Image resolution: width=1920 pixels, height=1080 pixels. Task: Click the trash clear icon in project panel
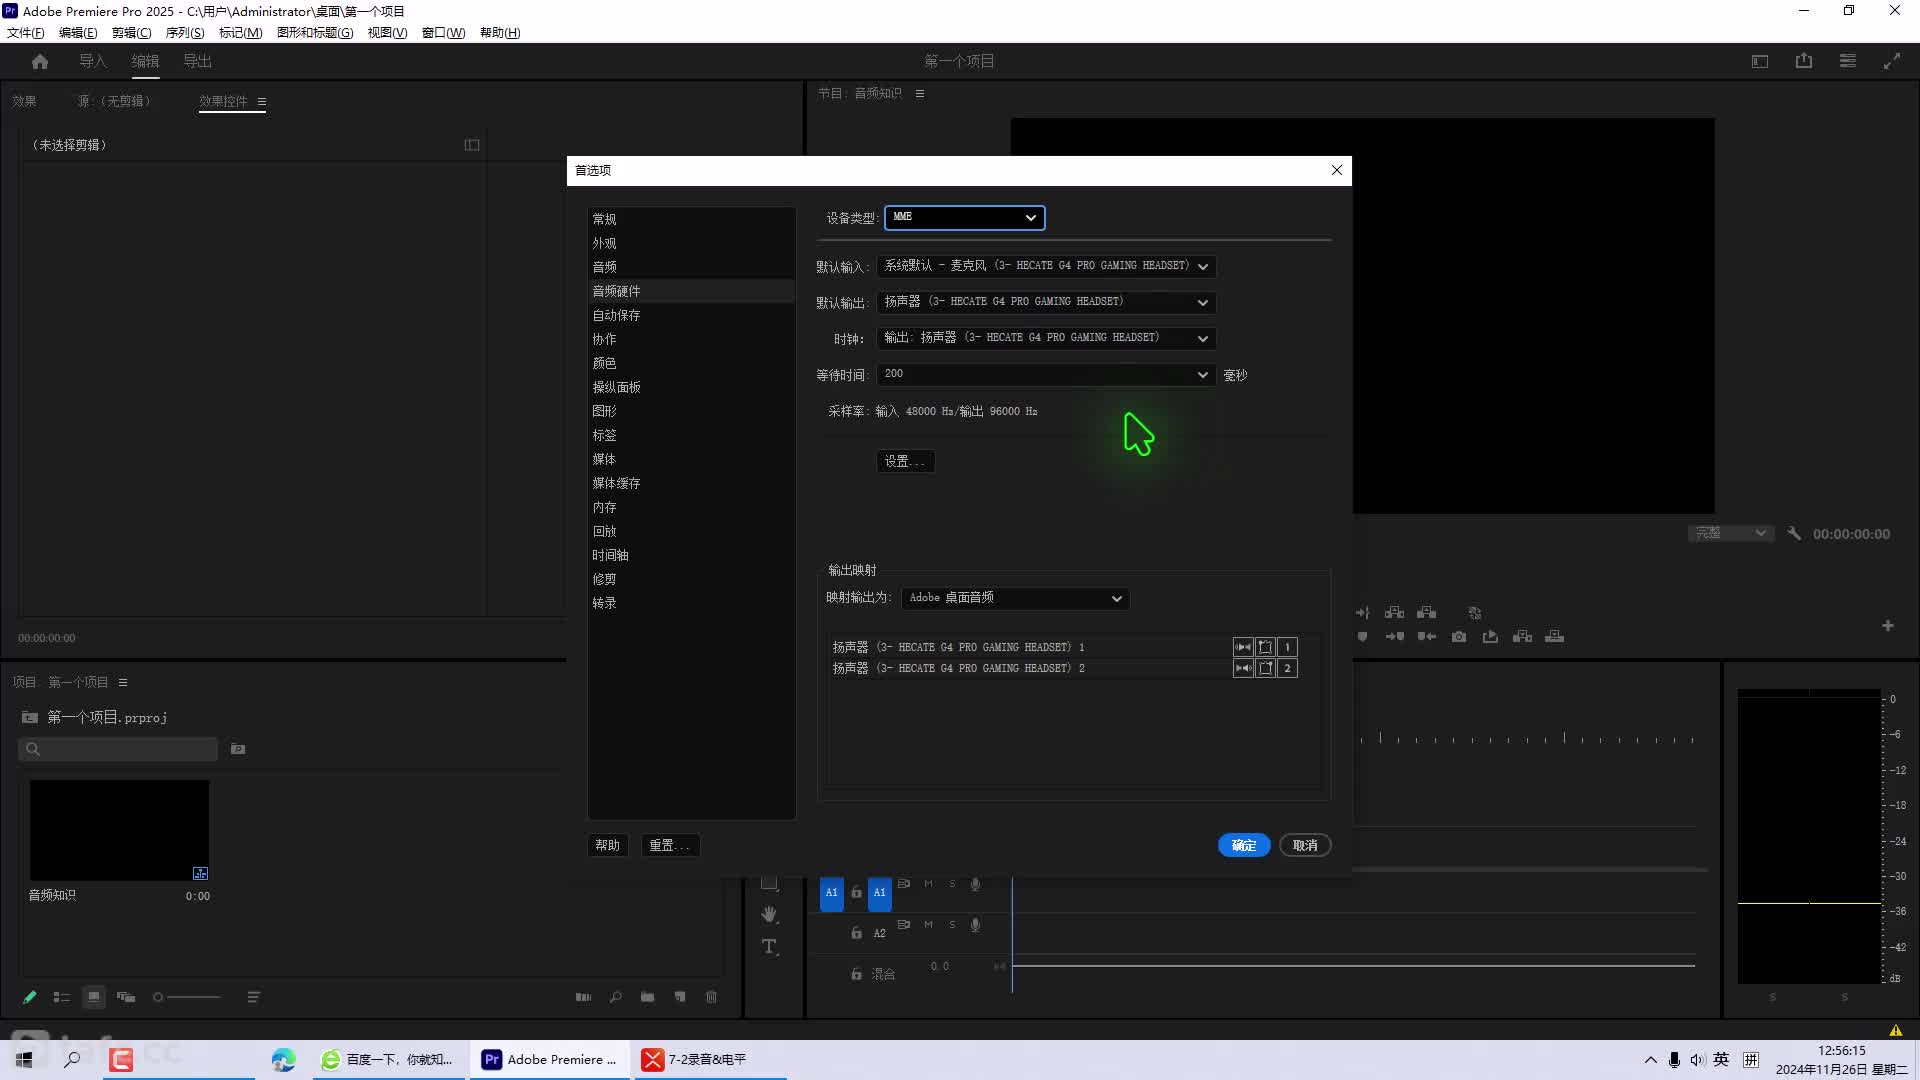tap(712, 997)
